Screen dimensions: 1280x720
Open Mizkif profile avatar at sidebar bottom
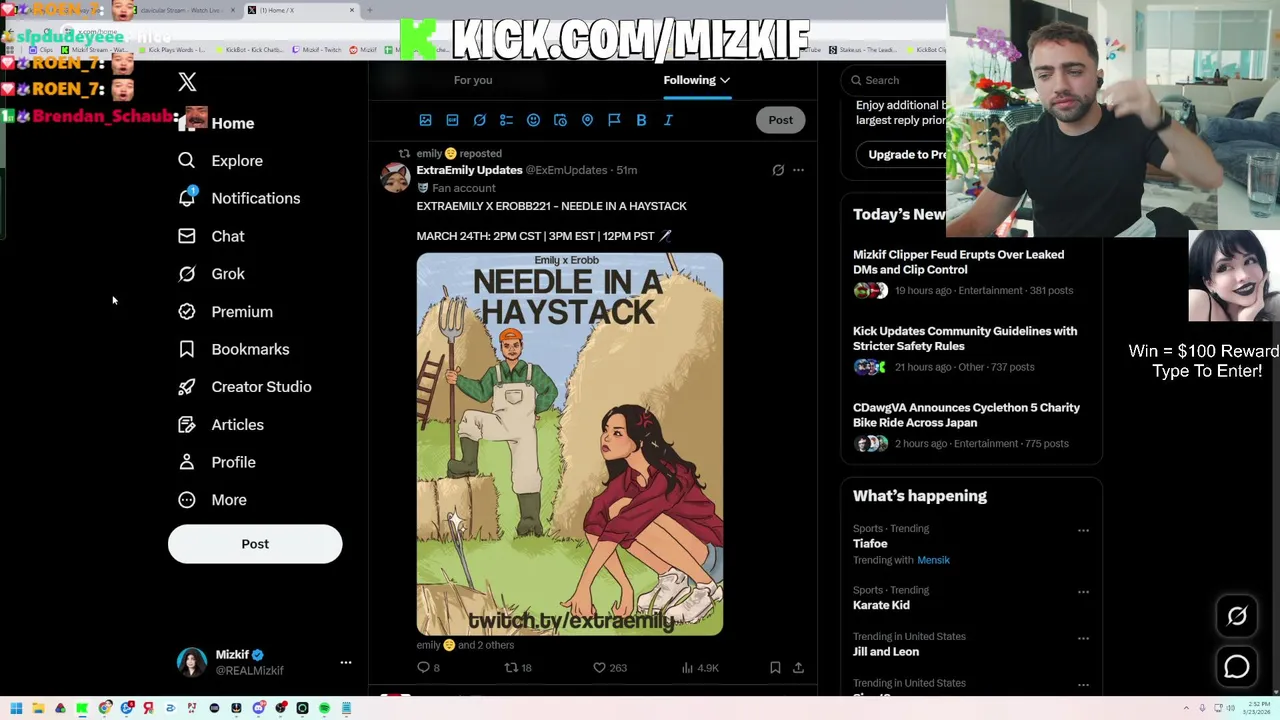click(192, 662)
